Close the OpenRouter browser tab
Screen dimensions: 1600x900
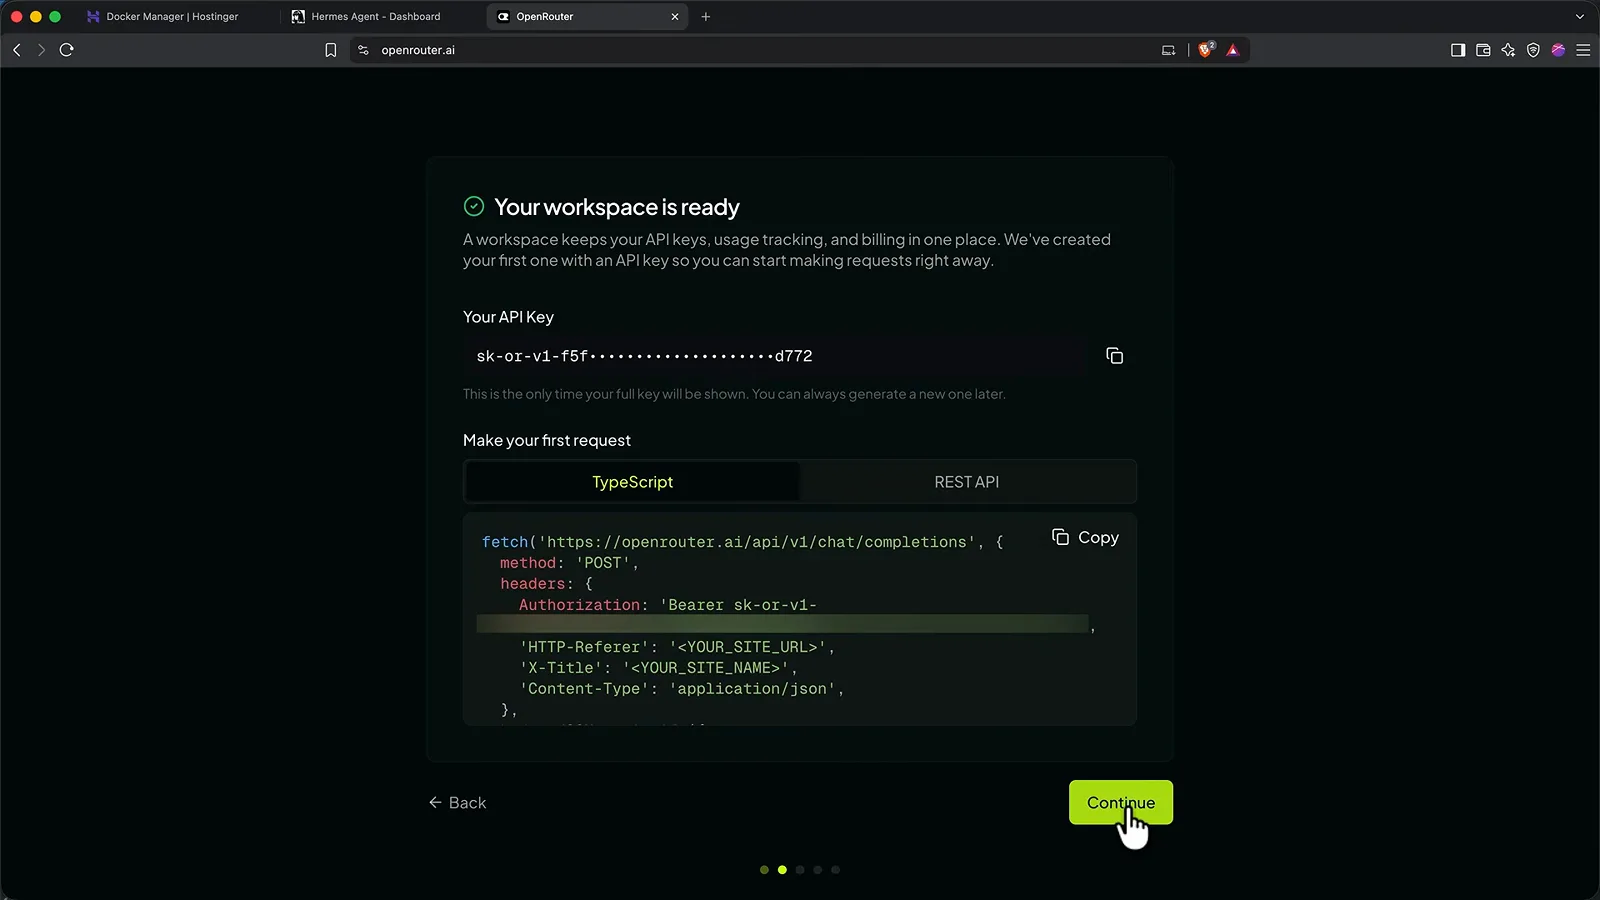(675, 17)
